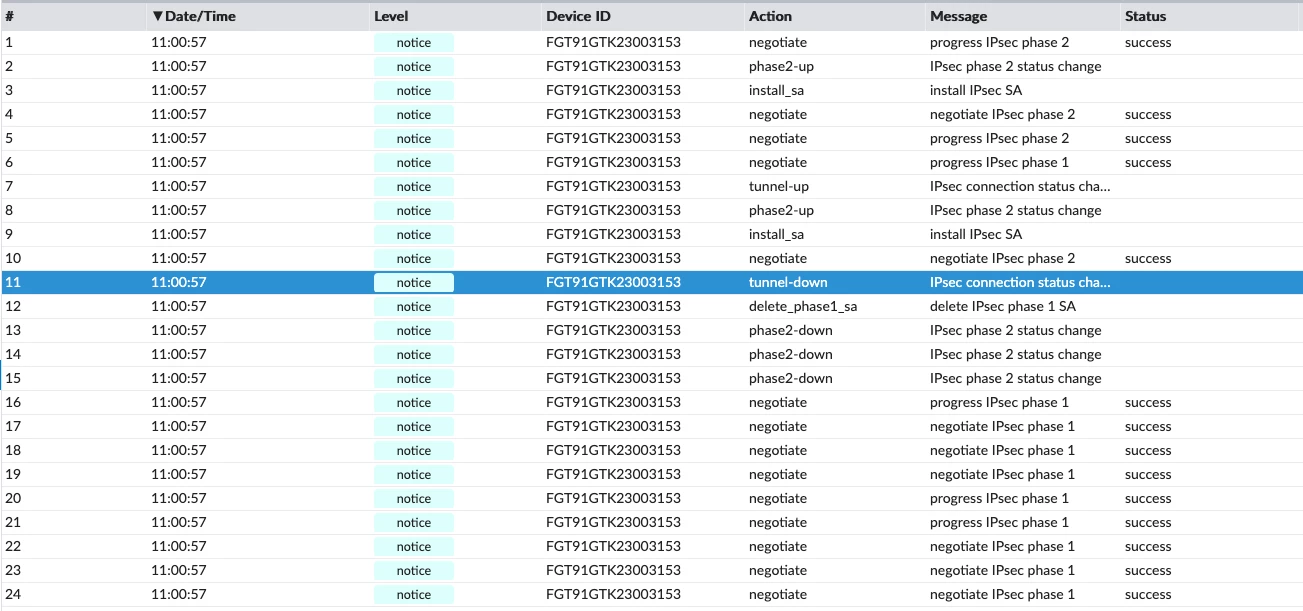Sort by the Date/Time column header
1303x611 pixels.
point(194,16)
